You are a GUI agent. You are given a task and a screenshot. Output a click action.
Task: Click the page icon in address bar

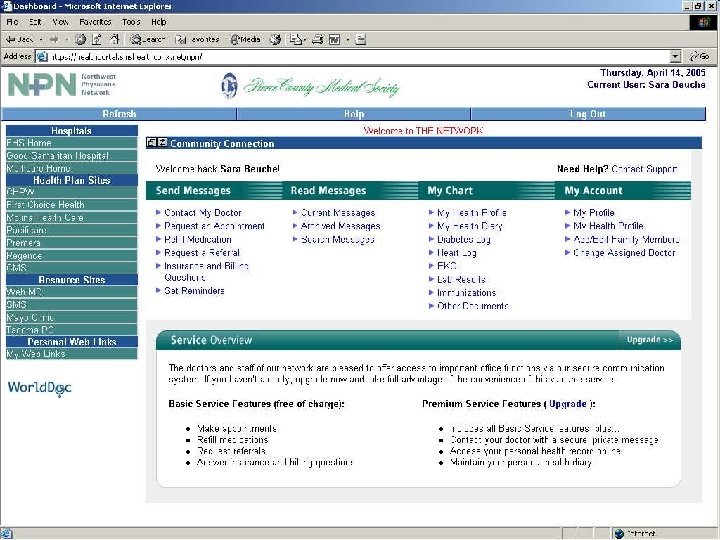point(42,56)
